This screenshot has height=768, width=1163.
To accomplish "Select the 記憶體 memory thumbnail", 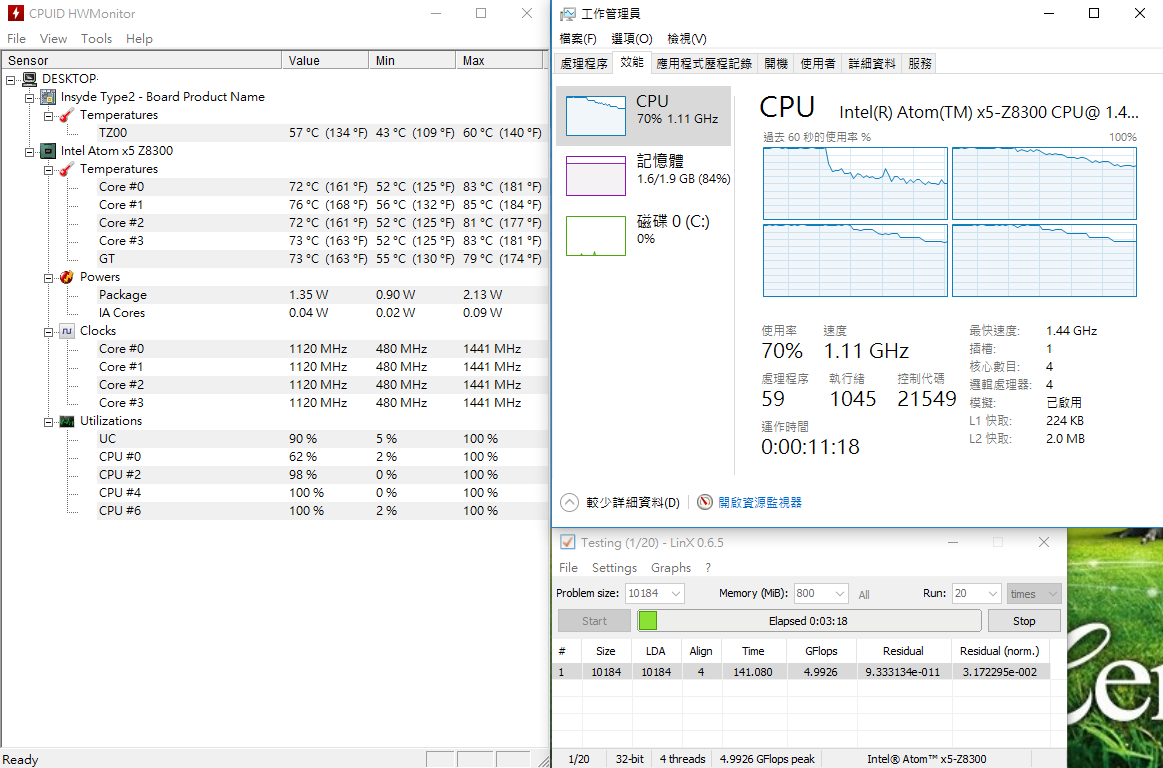I will tap(643, 175).
